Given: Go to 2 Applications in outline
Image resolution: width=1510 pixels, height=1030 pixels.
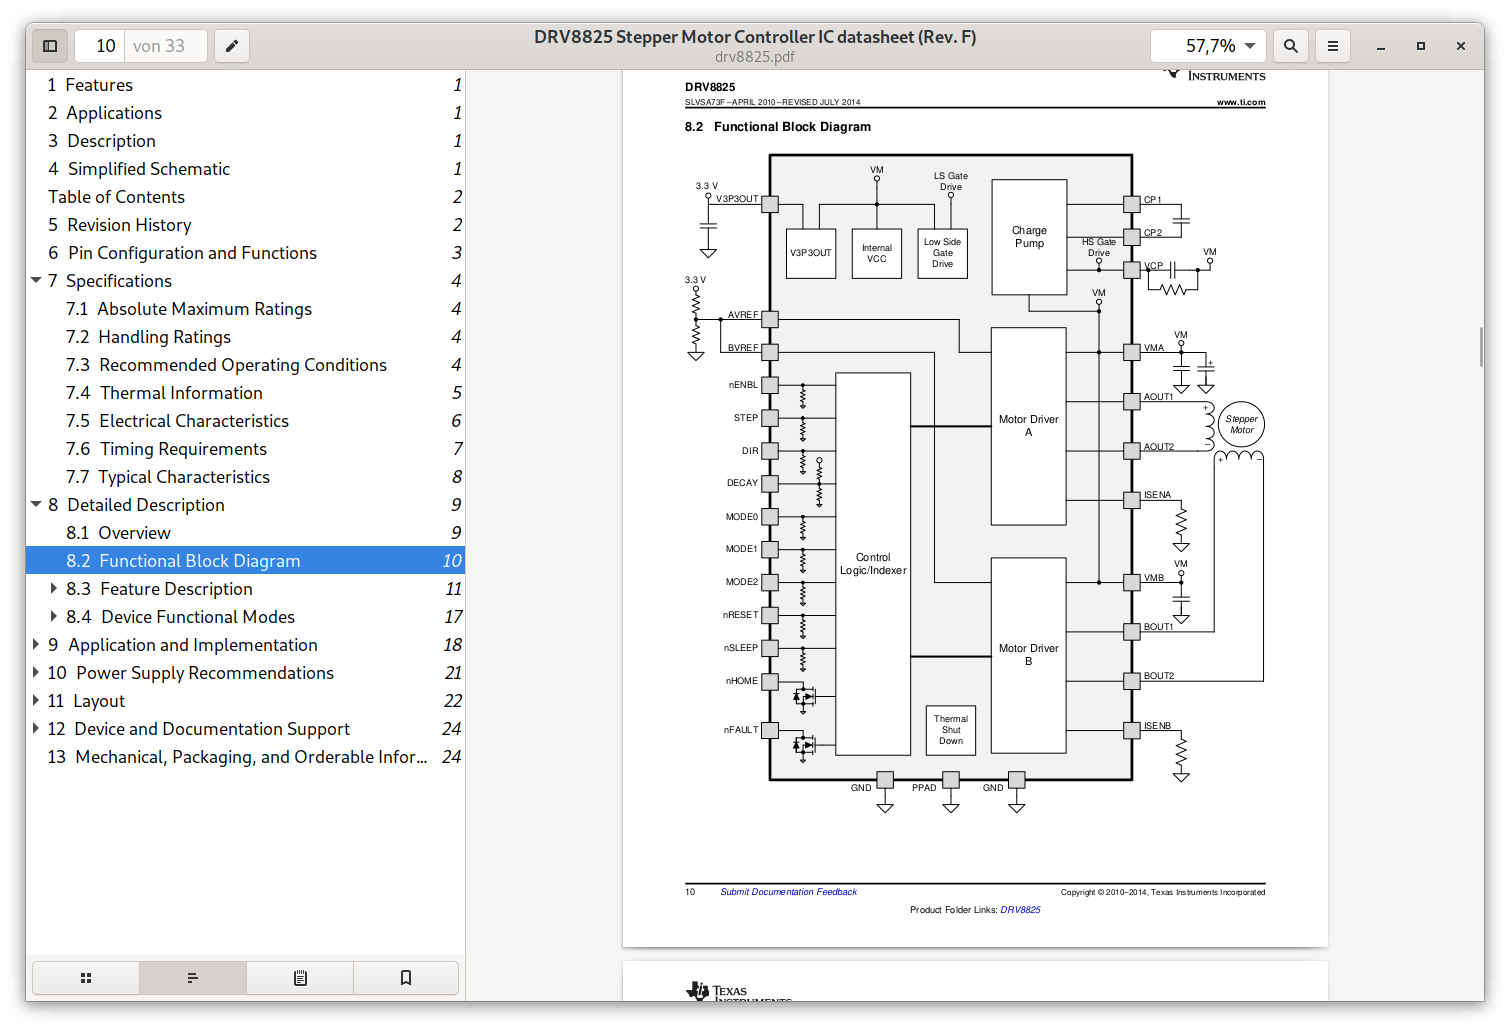Looking at the screenshot, I should [x=245, y=113].
